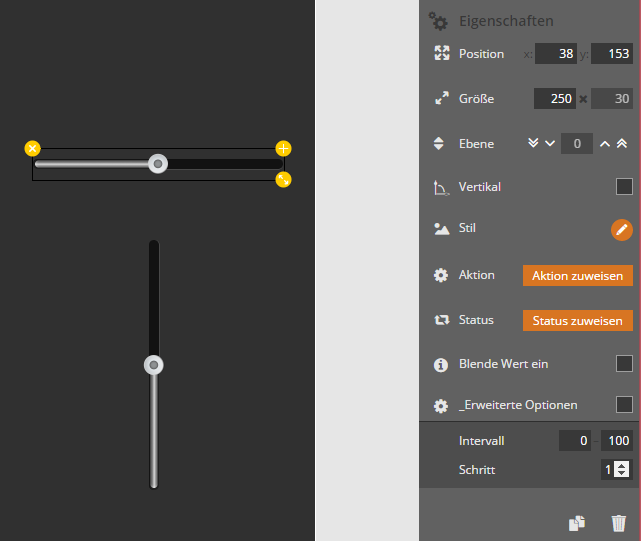The height and width of the screenshot is (541, 641).
Task: Move layer up one with single-up chevron
Action: 604,144
